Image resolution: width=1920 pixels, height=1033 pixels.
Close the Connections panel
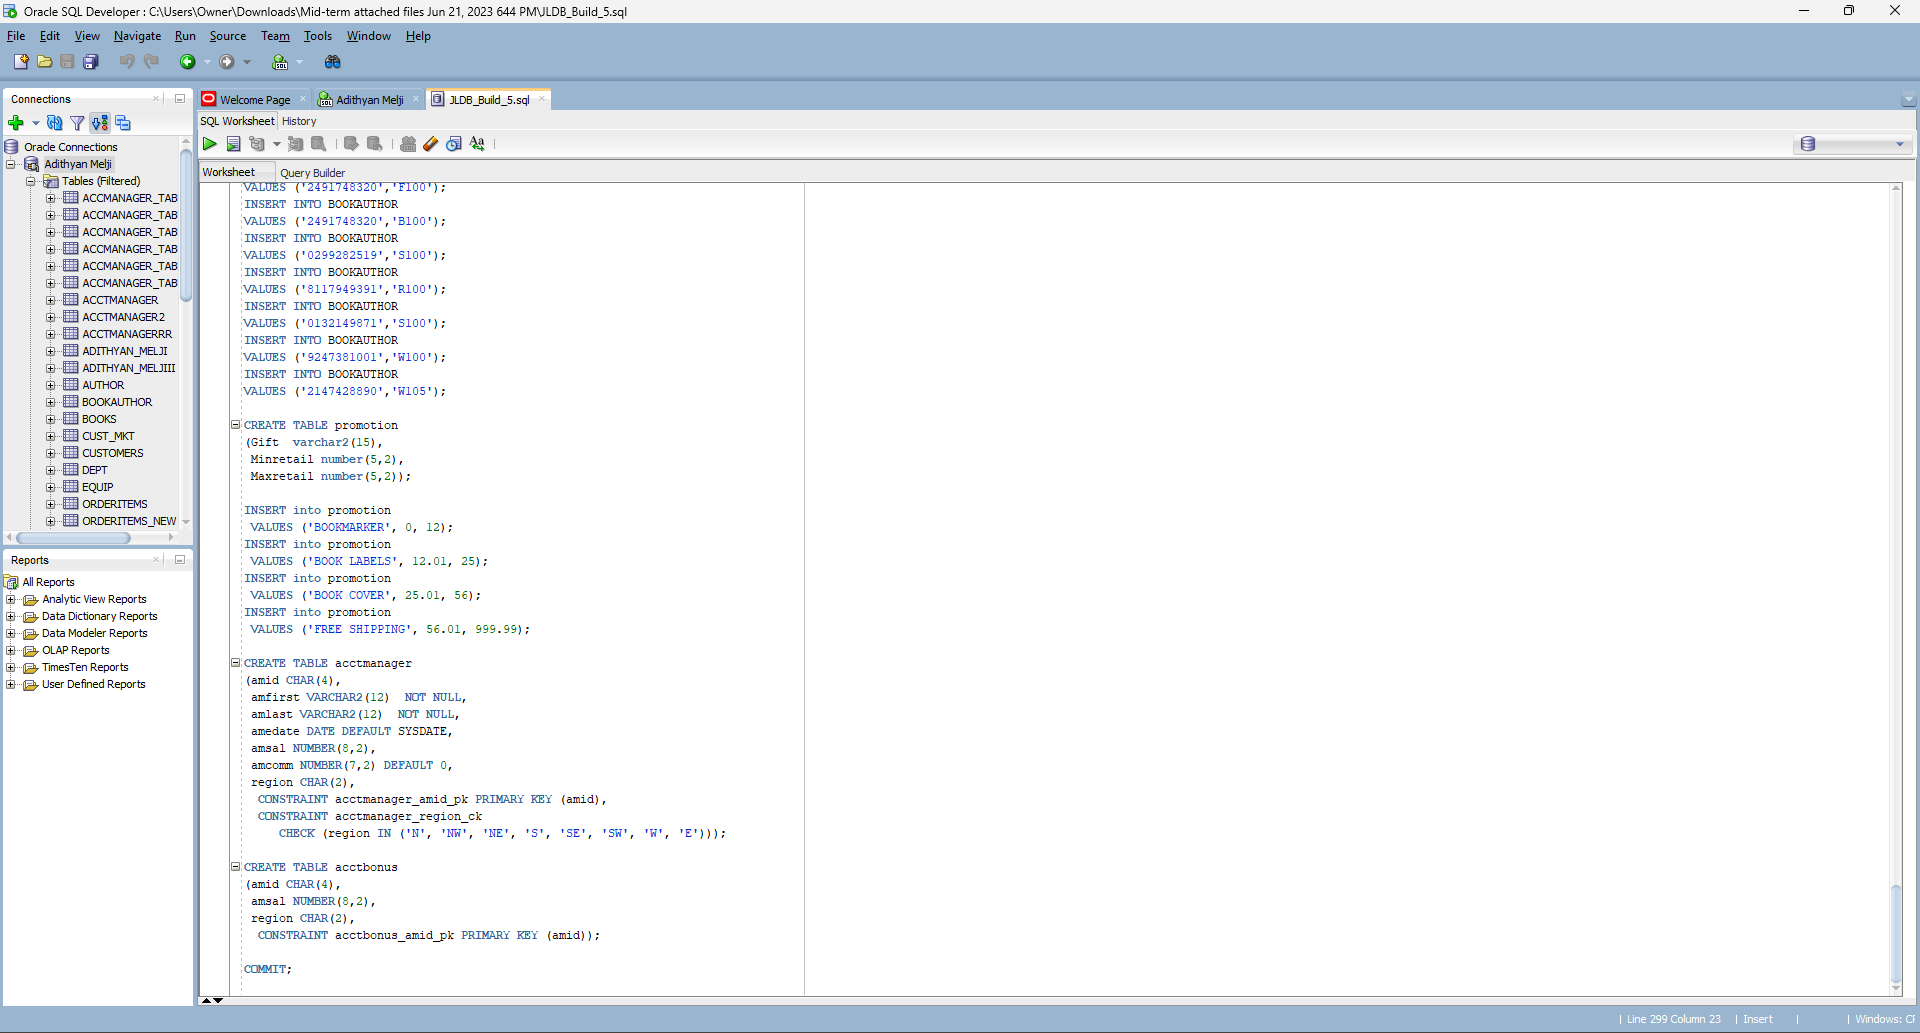156,99
